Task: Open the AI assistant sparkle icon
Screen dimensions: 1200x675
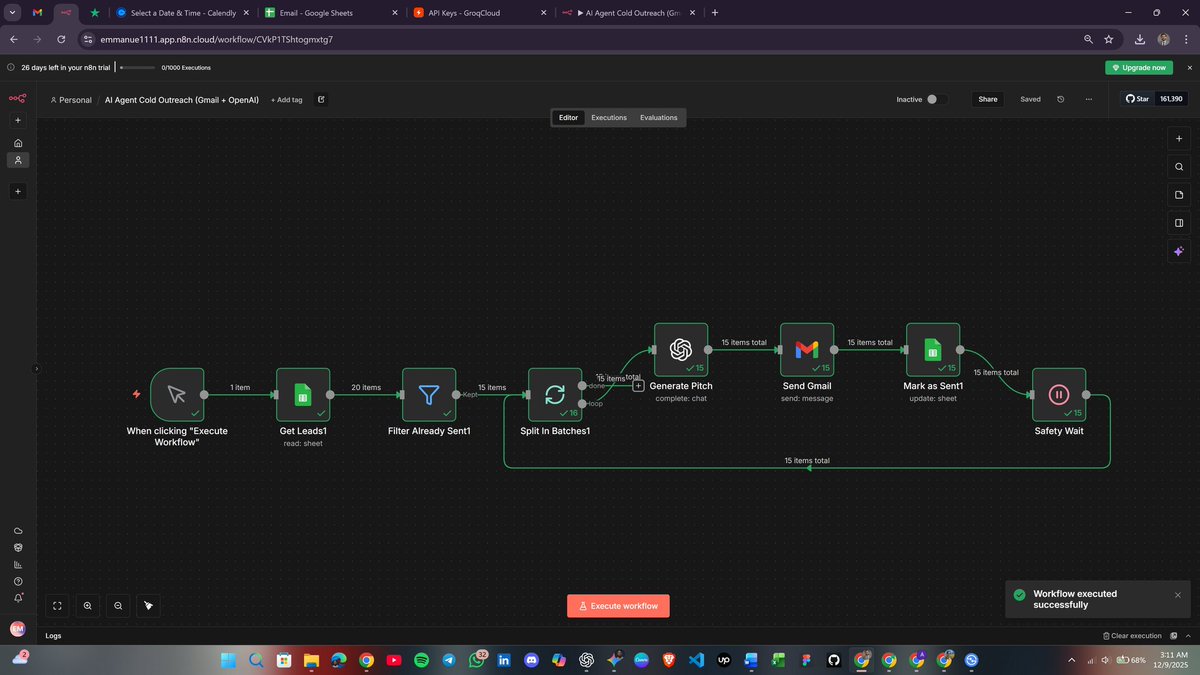Action: (x=1179, y=251)
